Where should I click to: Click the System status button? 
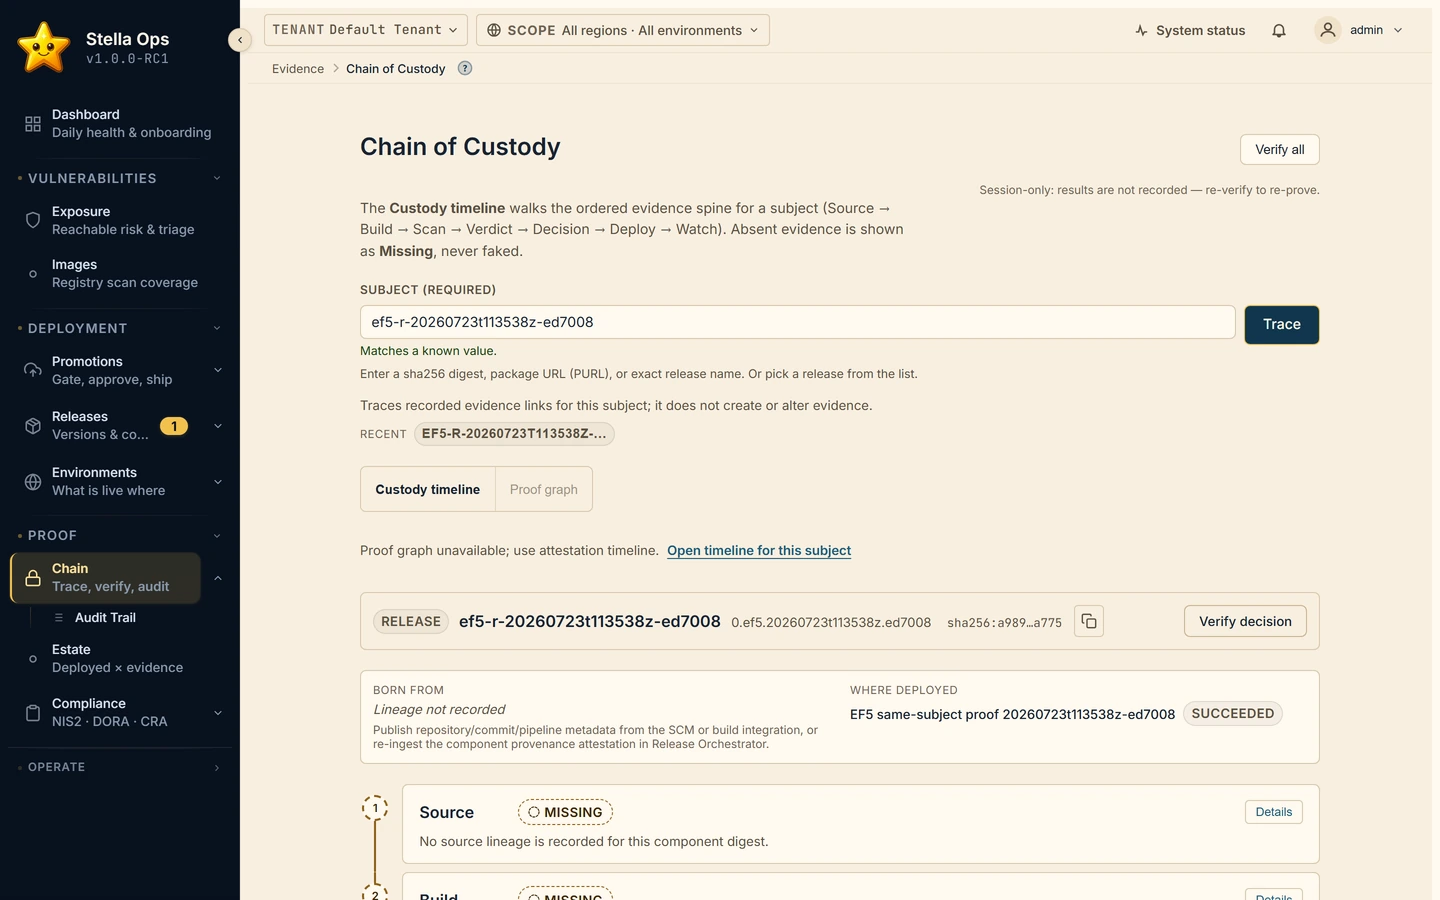tap(1190, 31)
